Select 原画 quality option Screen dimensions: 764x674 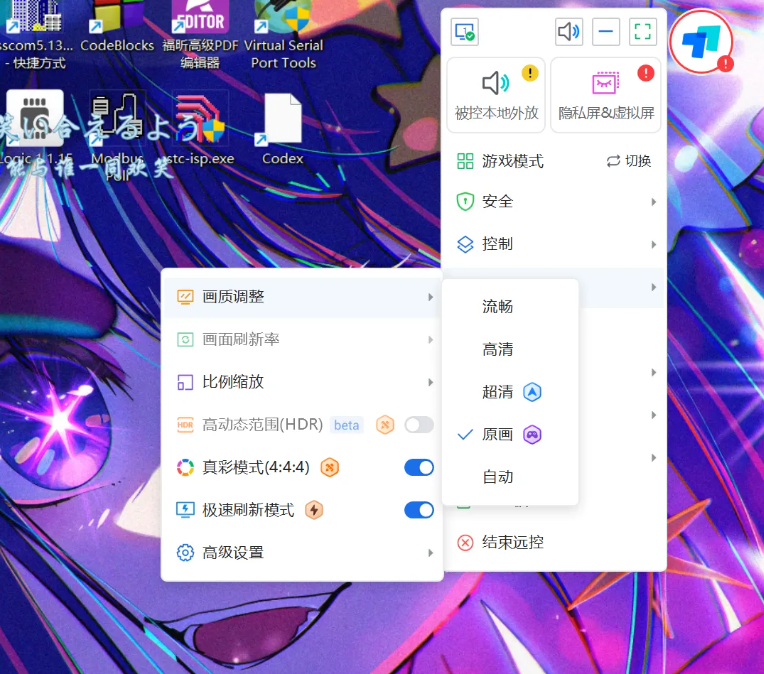(x=510, y=434)
